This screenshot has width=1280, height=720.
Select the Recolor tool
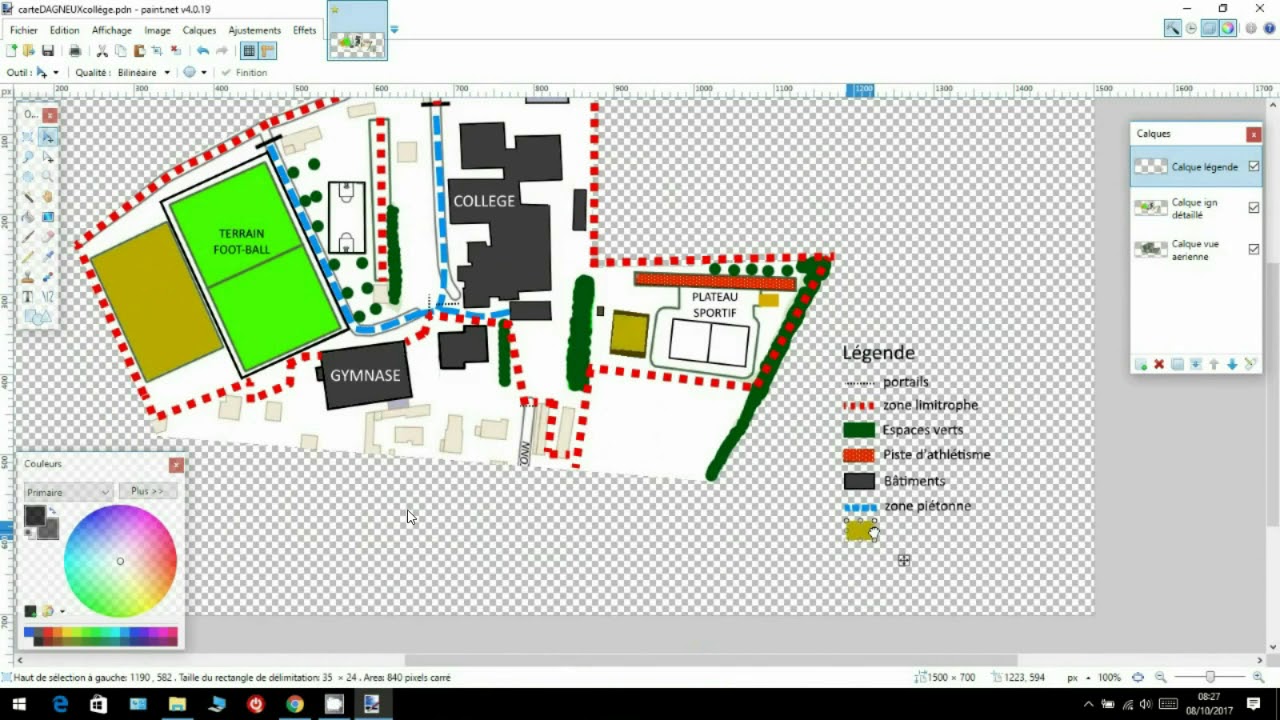[x=48, y=275]
